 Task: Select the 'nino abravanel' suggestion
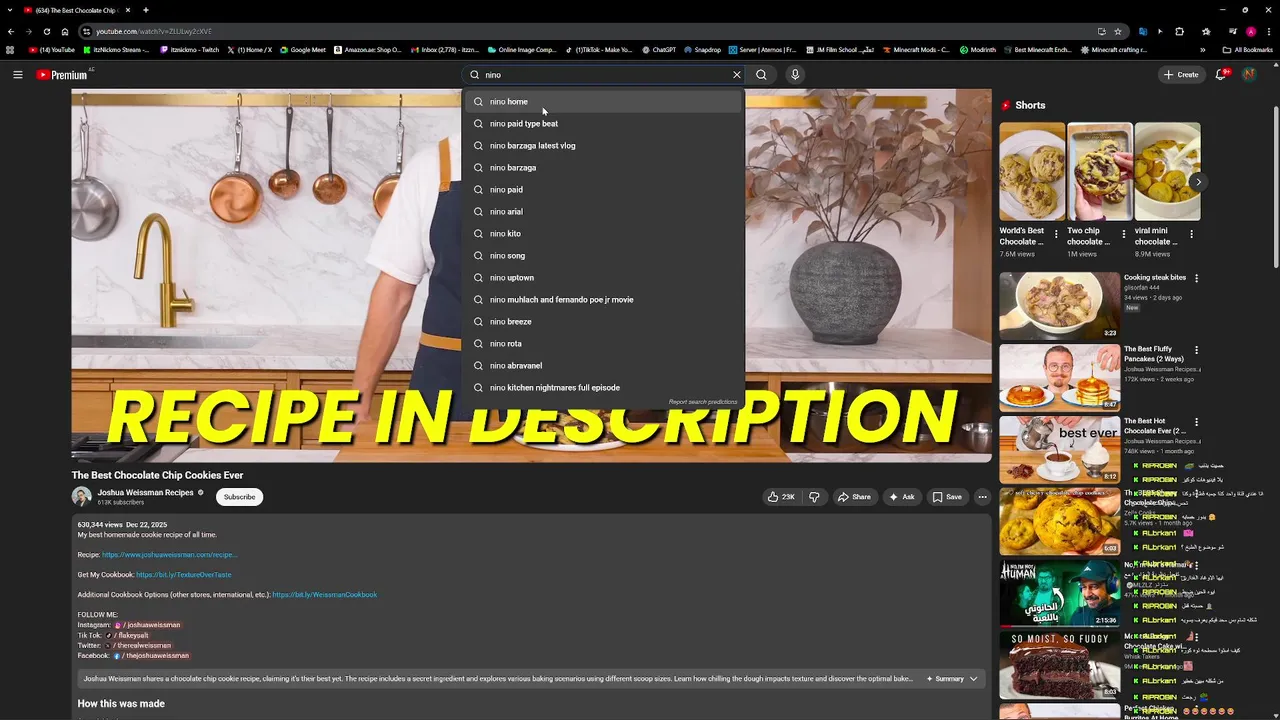click(604, 366)
